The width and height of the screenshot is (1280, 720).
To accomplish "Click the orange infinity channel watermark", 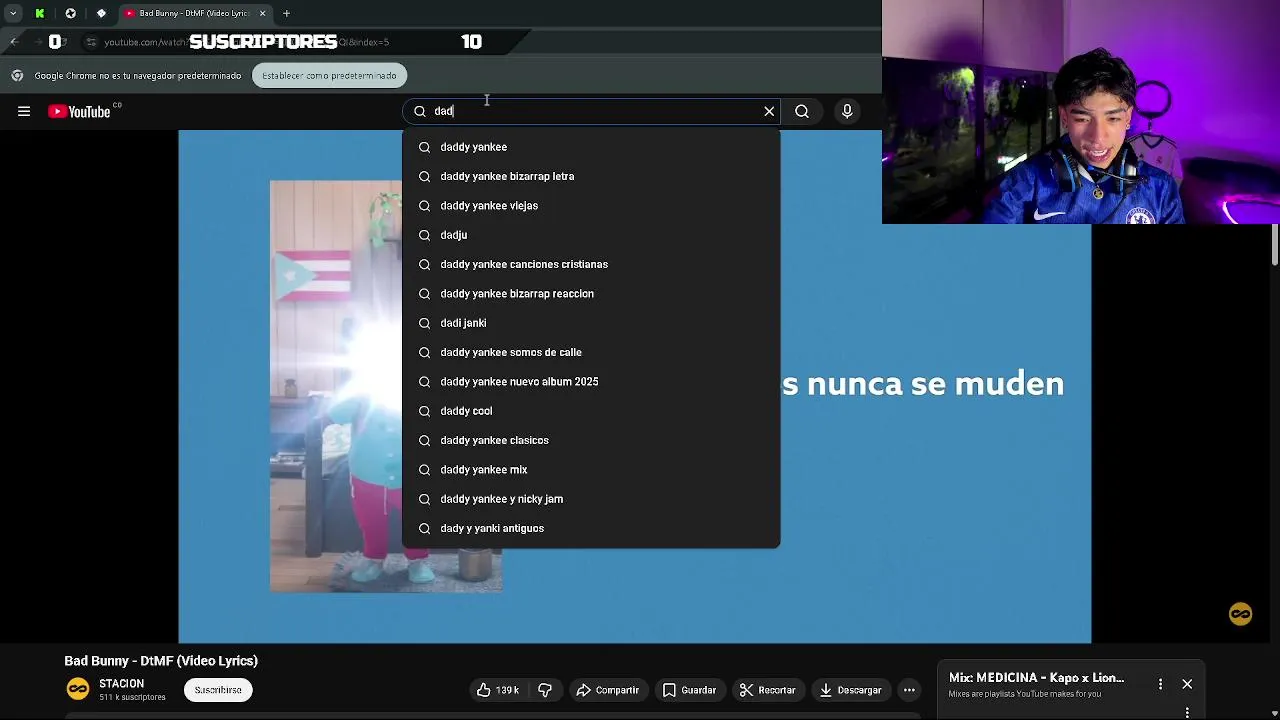I will coord(1240,614).
